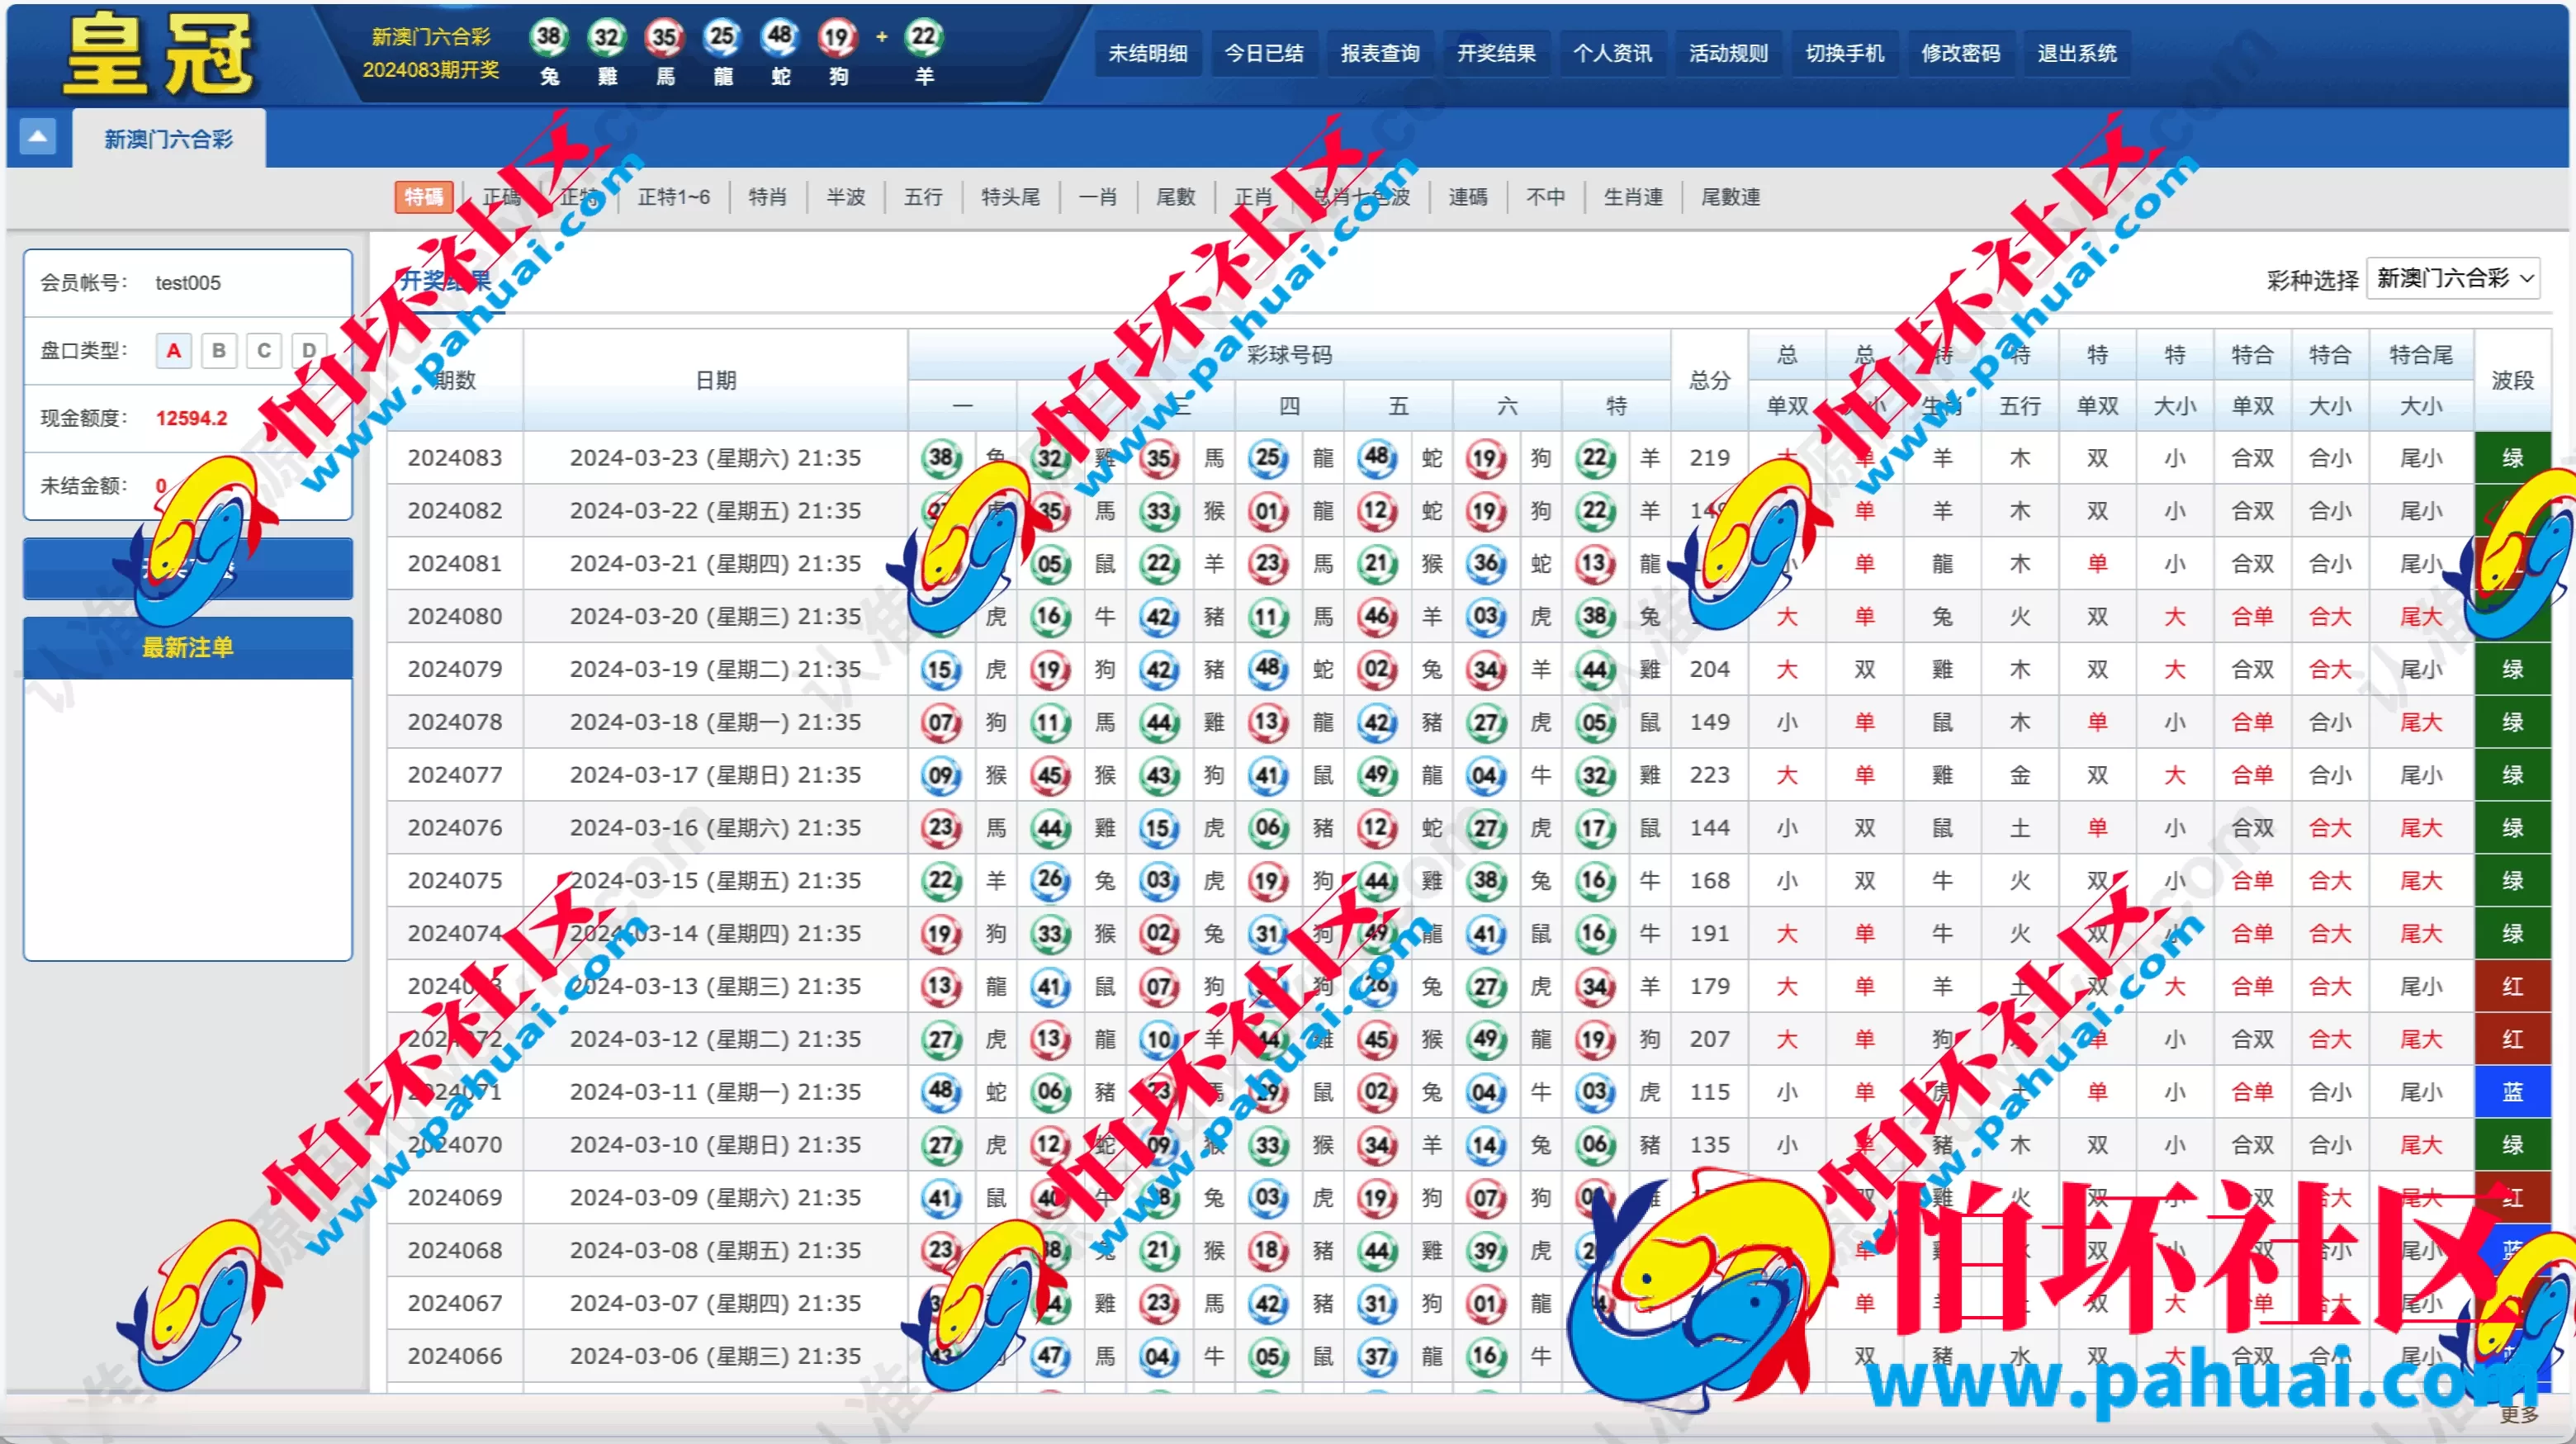Screen dimensions: 2576x1444
Task: Click first ball 09 in row 2024077
Action: [x=941, y=775]
